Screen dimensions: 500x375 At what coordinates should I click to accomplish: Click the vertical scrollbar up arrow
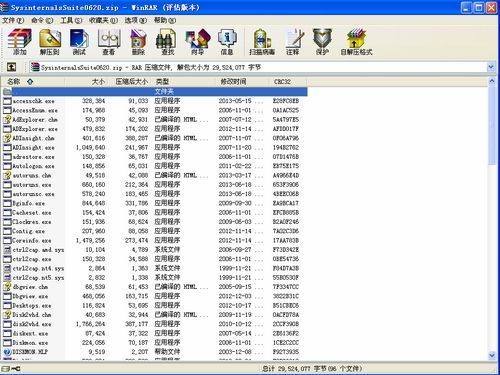coord(492,82)
